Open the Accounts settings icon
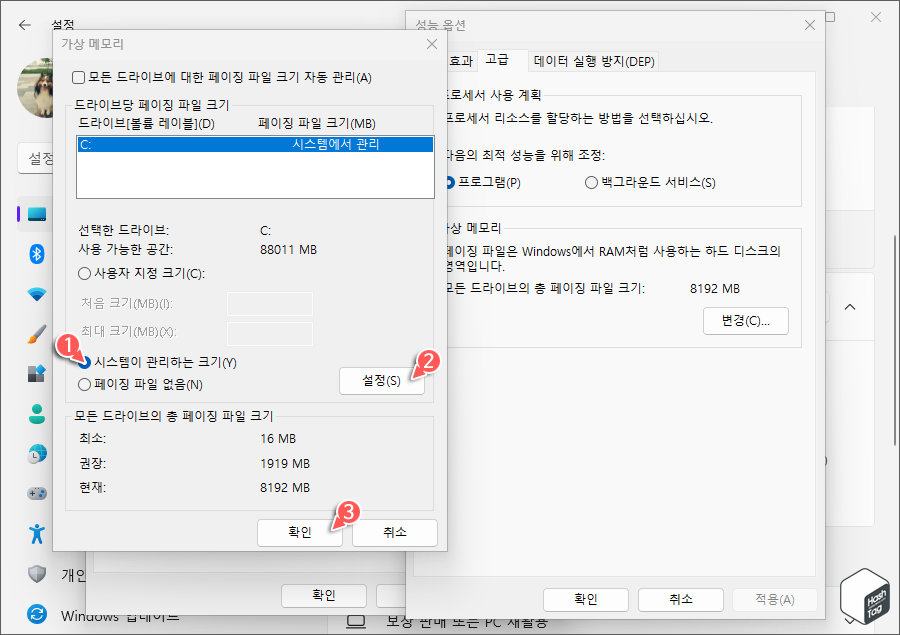 point(37,413)
